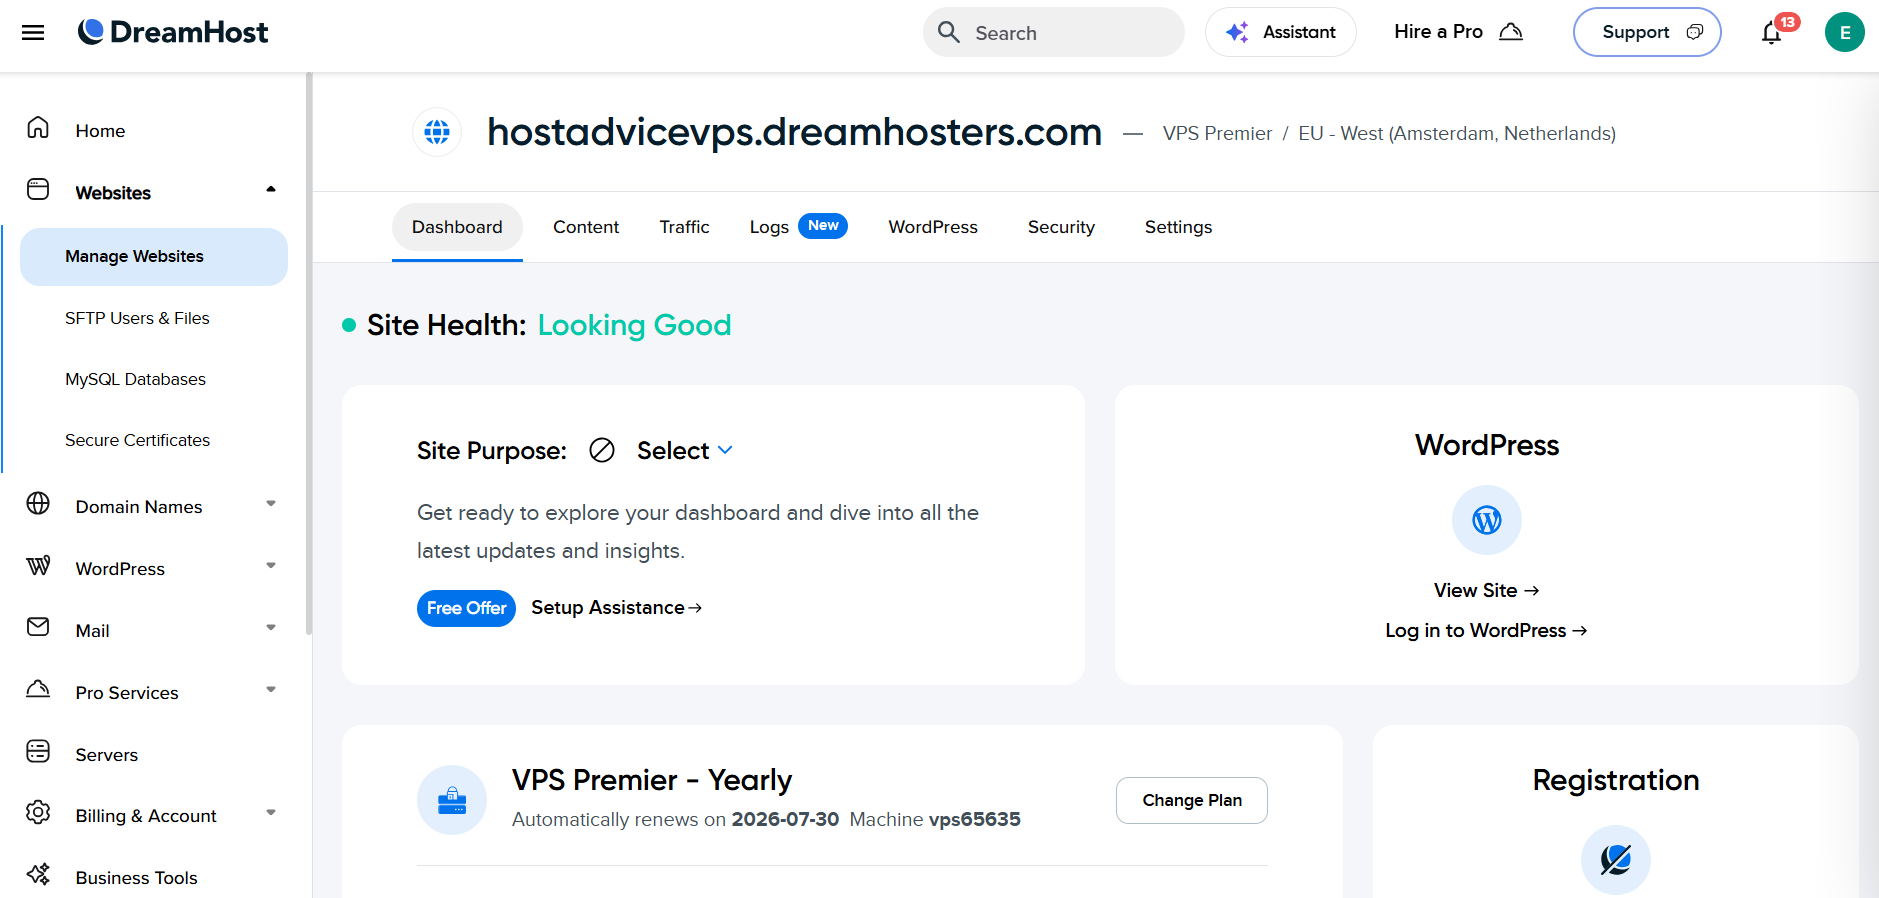Open Setup Assistance link
The height and width of the screenshot is (898, 1879).
(x=616, y=608)
